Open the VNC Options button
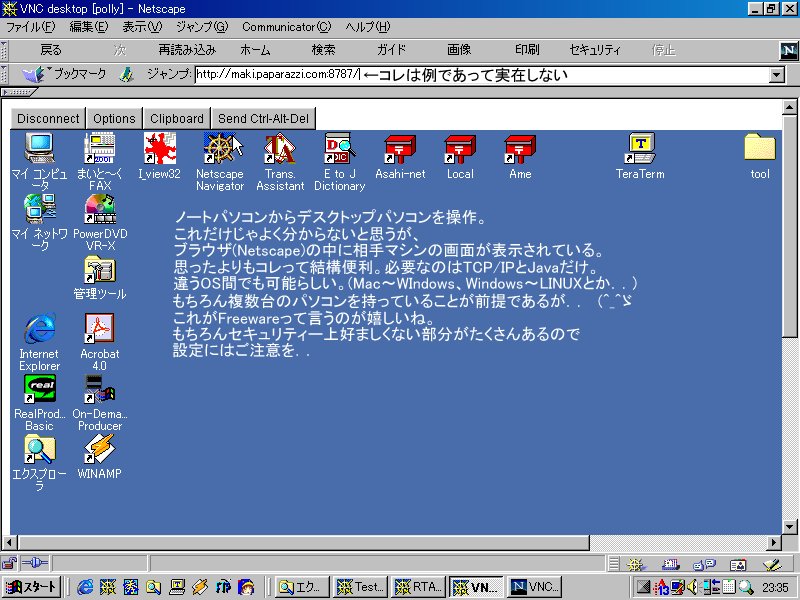This screenshot has height=600, width=800. 114,118
